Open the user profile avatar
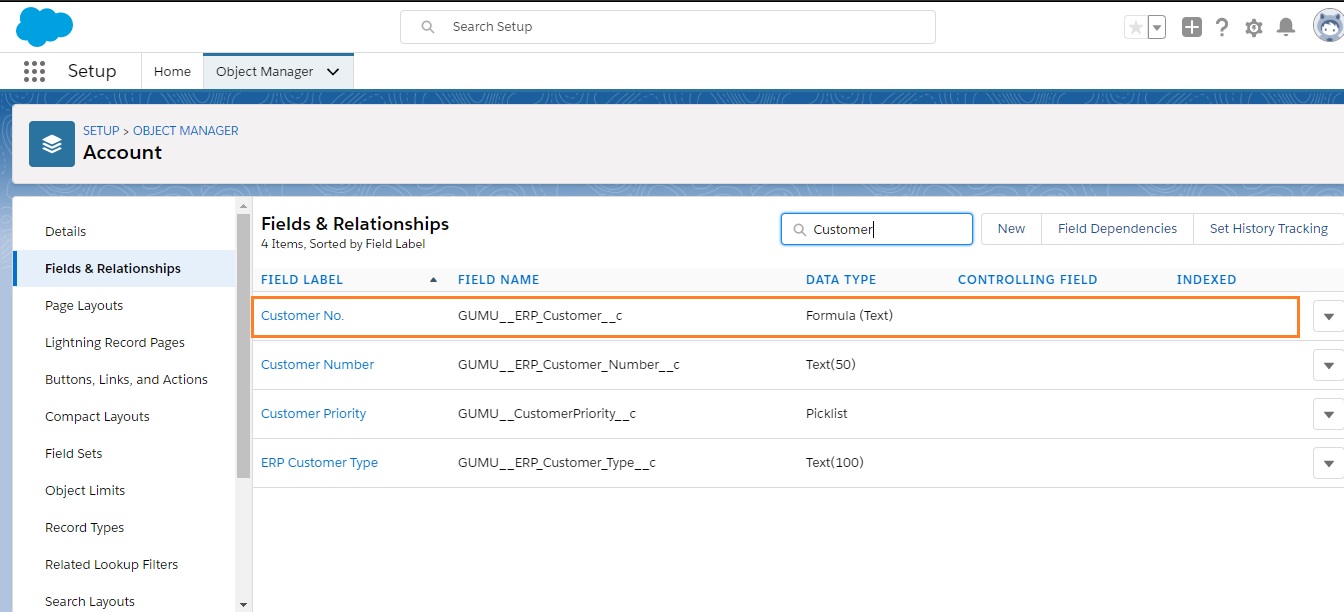 click(x=1328, y=27)
